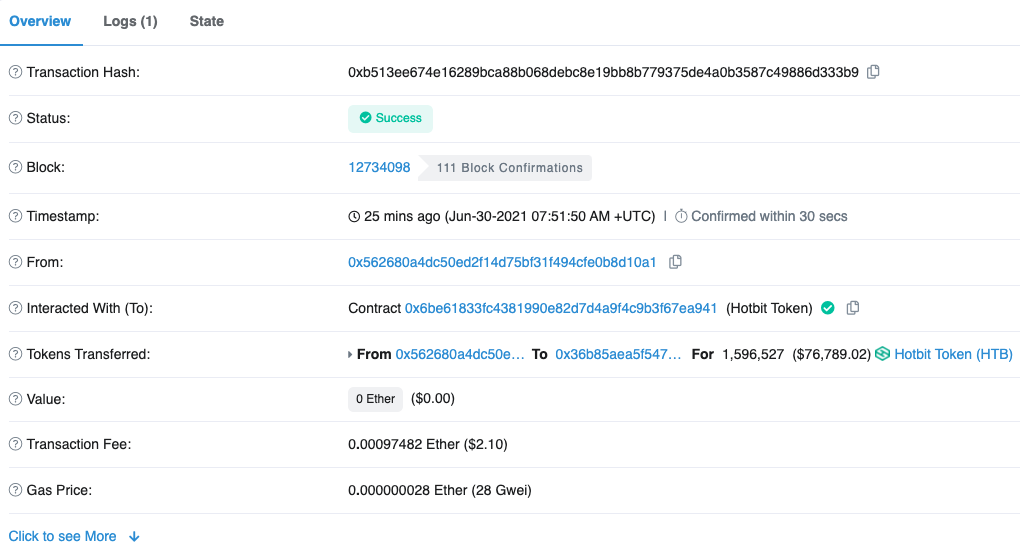Open the sender address 0x562680a4dc50ed2f… link
This screenshot has width=1020, height=551.
[502, 262]
